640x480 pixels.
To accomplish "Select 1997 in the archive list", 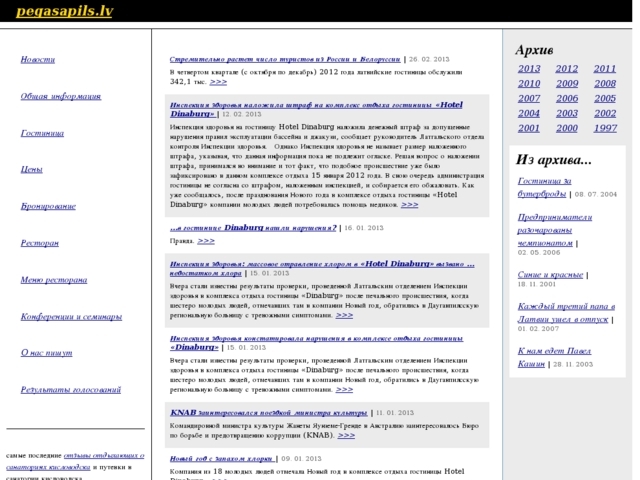I will point(604,128).
